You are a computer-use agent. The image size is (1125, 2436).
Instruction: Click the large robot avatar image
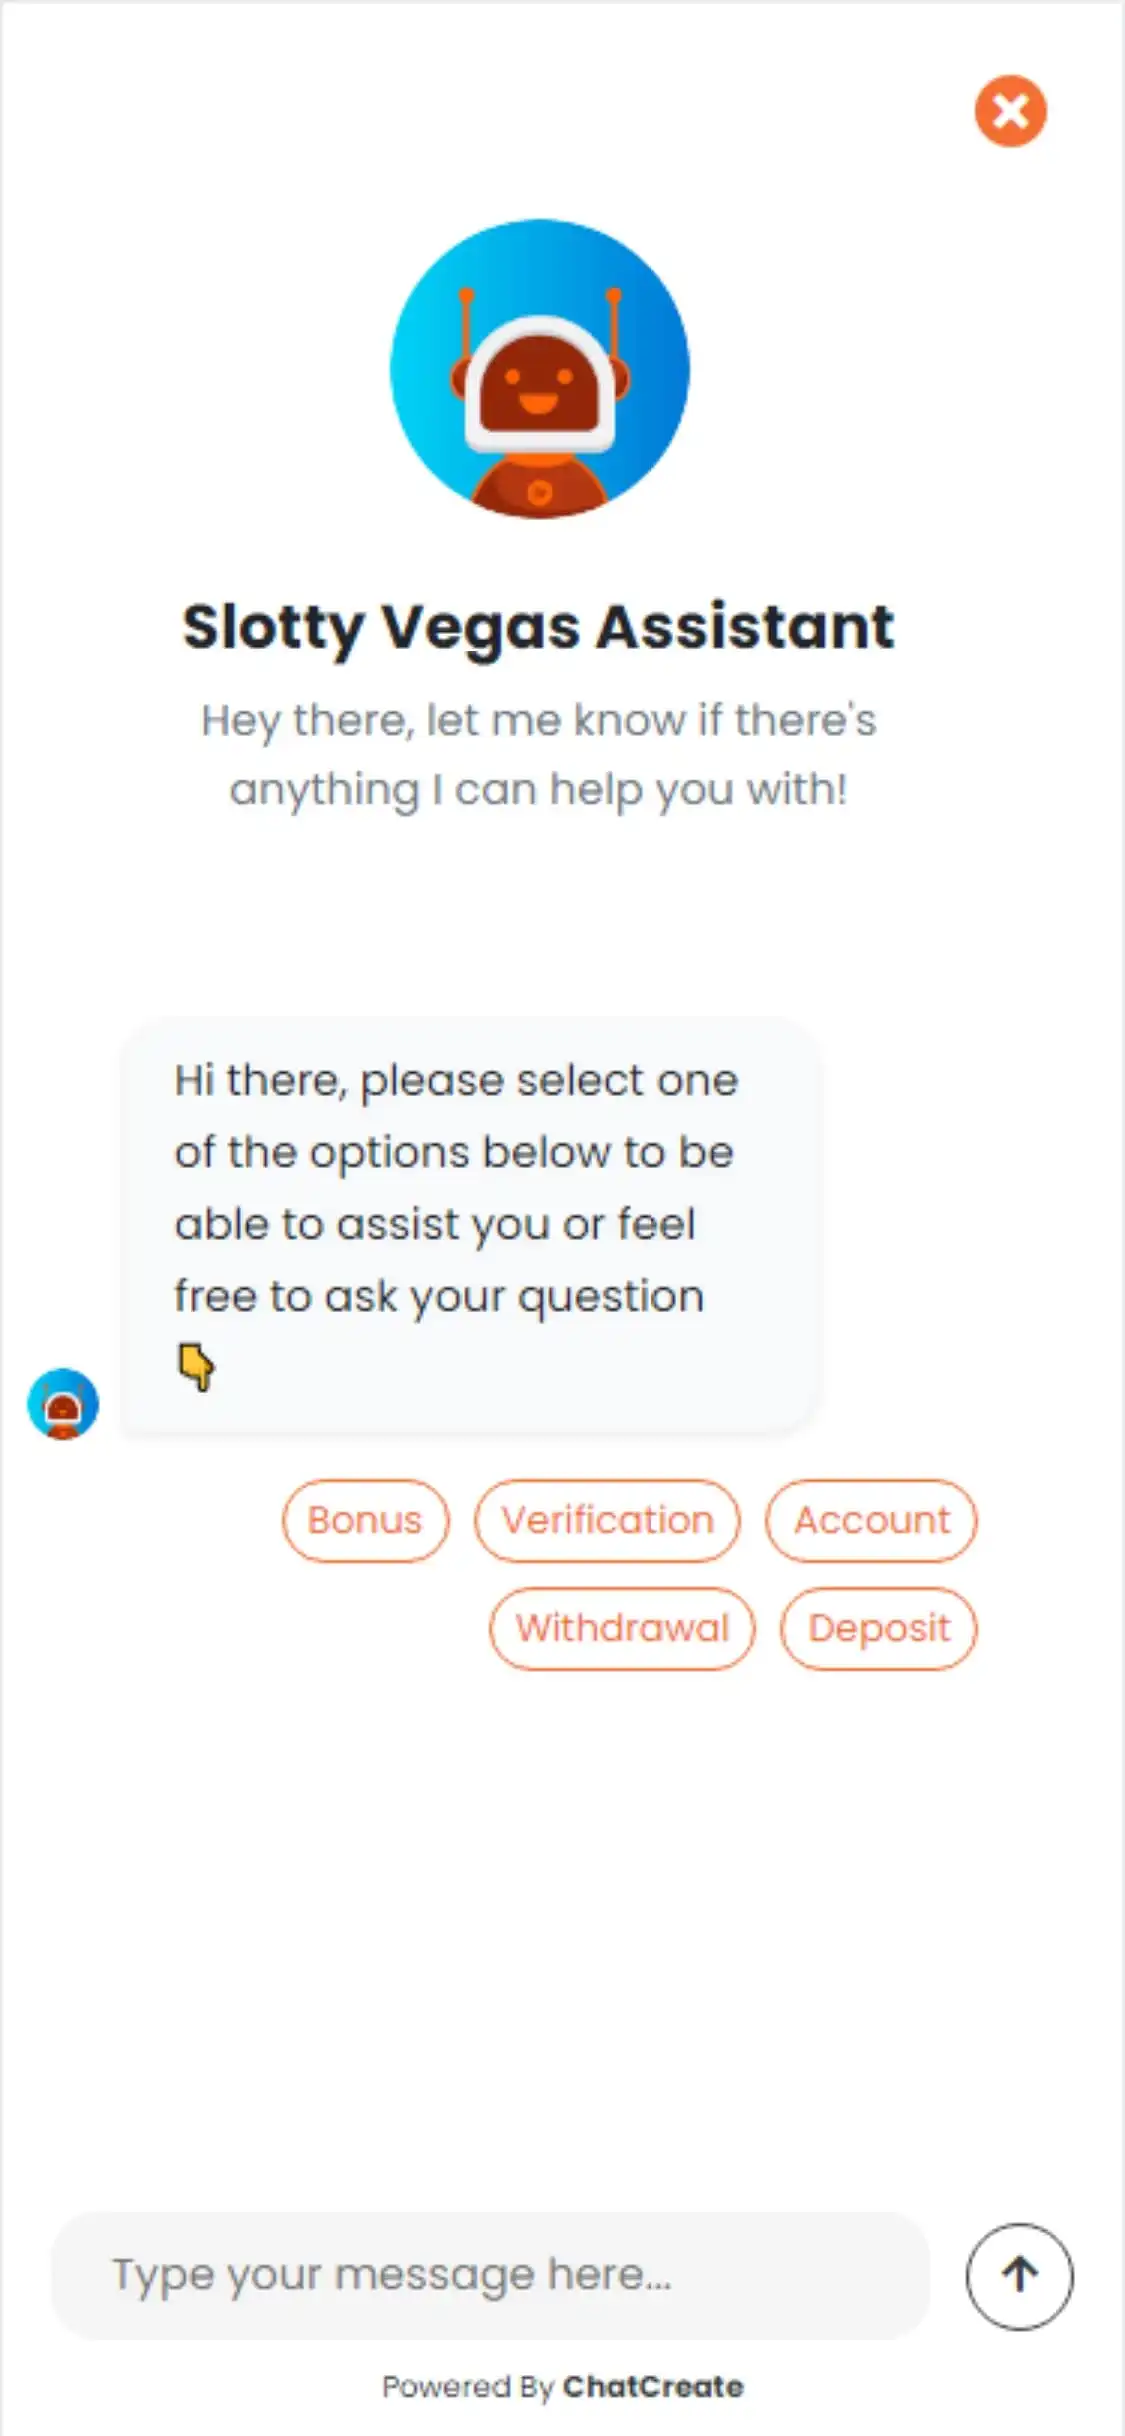coord(540,368)
